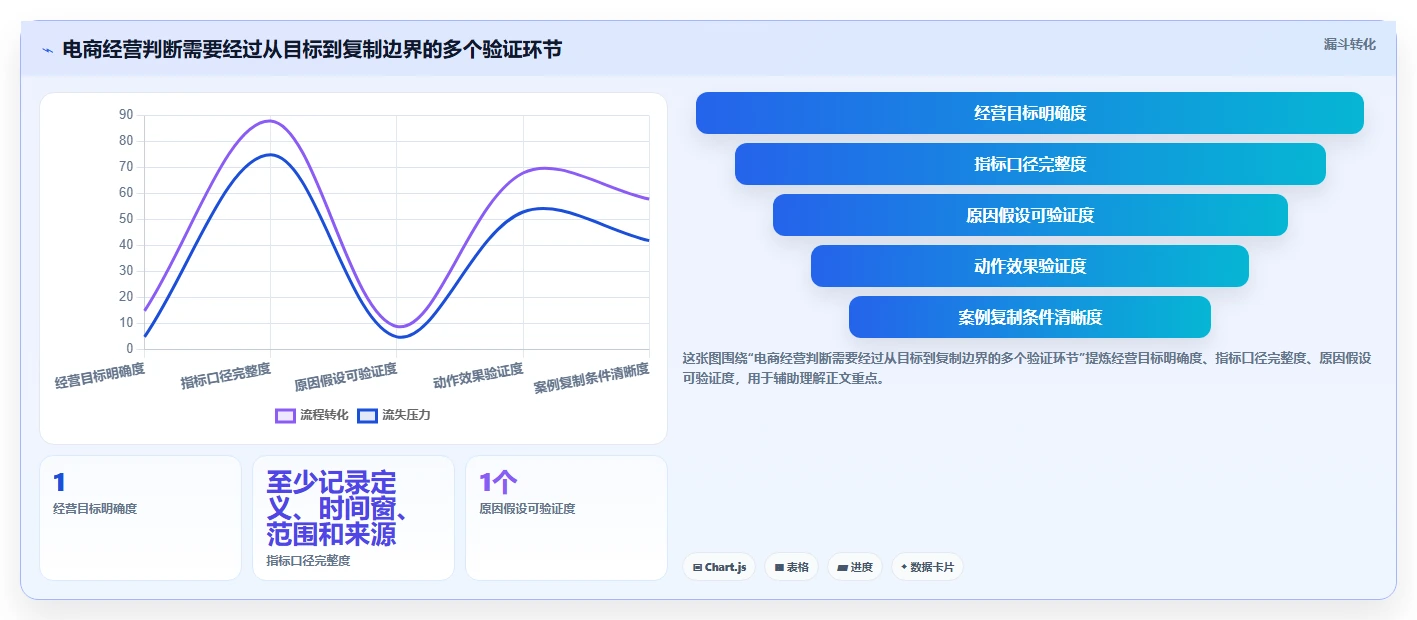Select the 指标口径完整度 funnel bar

click(1030, 164)
